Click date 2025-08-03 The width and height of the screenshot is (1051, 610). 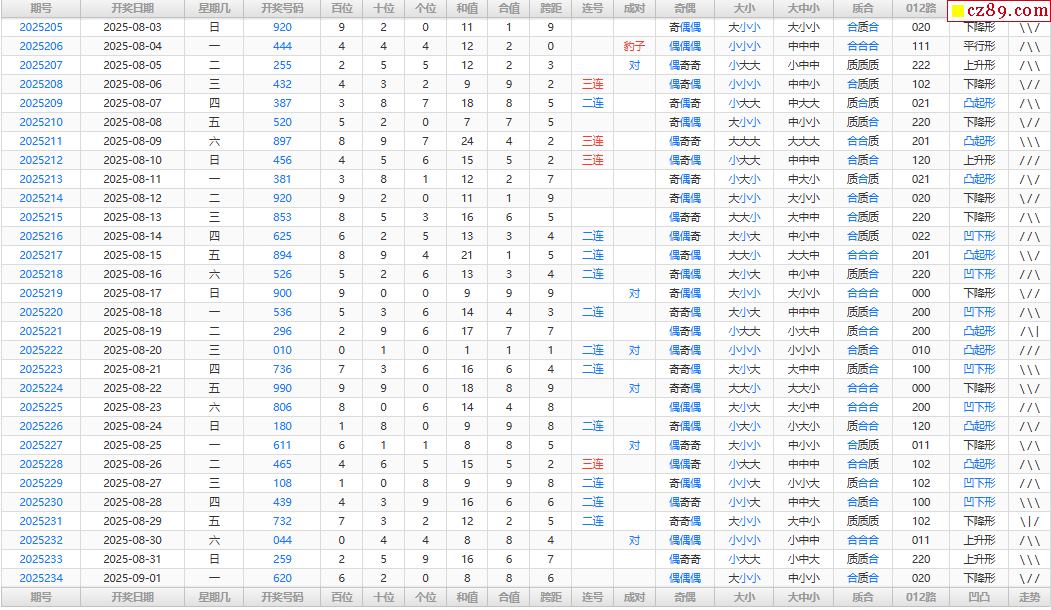tap(133, 27)
